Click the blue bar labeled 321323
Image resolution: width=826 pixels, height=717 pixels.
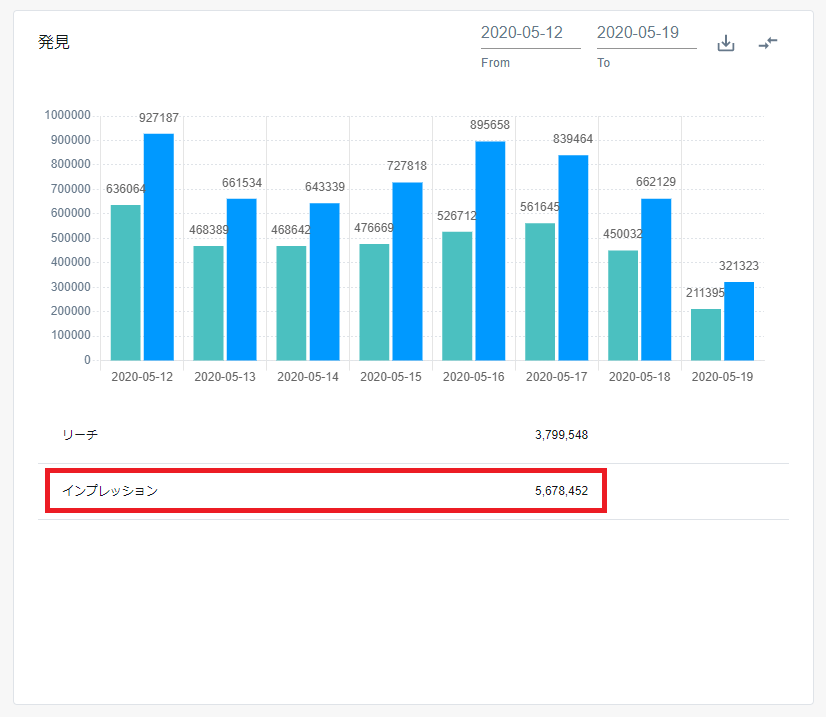[739, 321]
